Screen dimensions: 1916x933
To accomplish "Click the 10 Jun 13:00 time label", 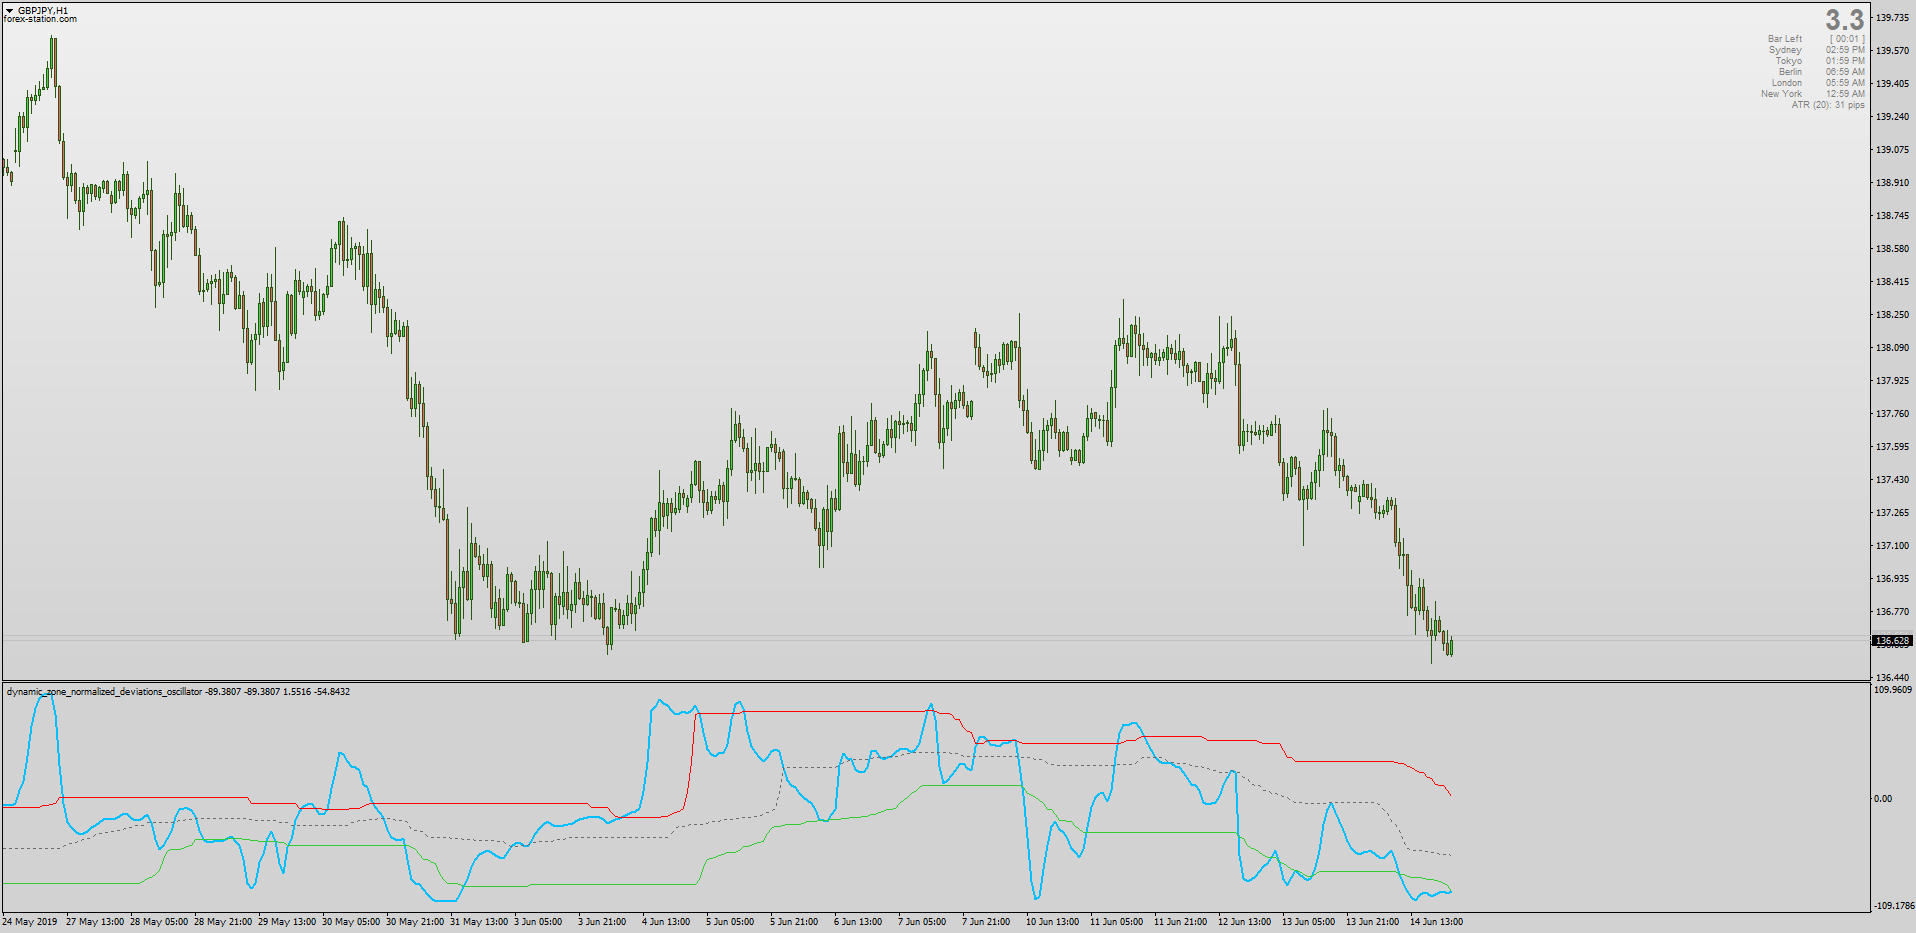I will (1052, 922).
